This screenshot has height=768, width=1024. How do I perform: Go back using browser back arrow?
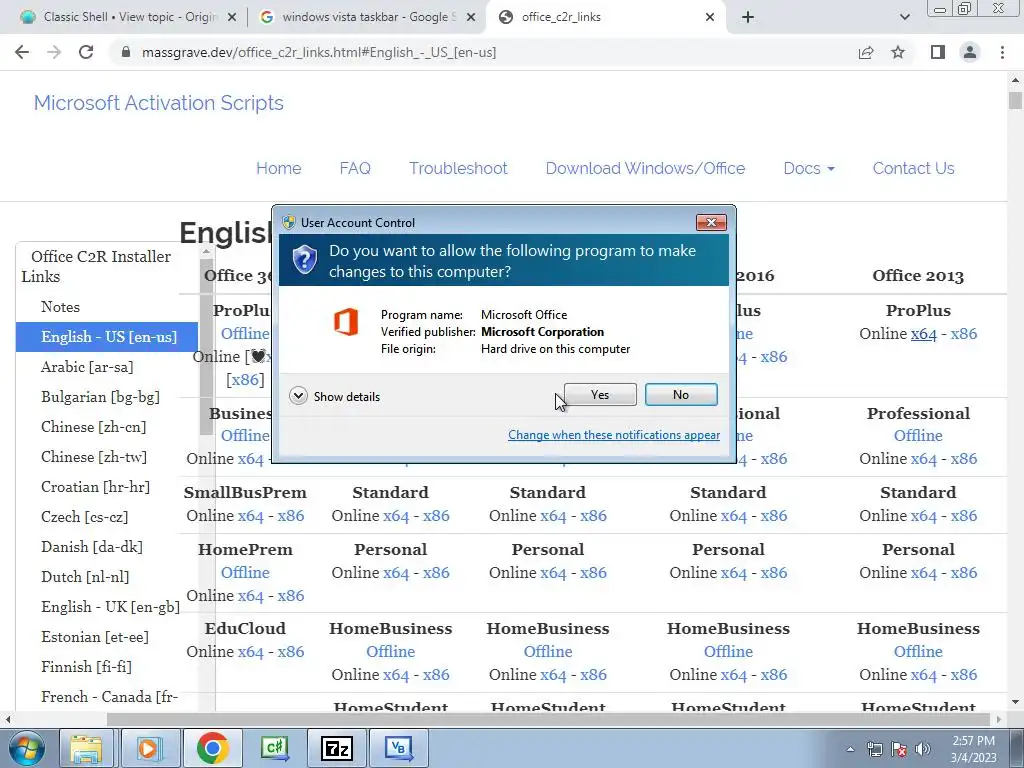click(22, 52)
